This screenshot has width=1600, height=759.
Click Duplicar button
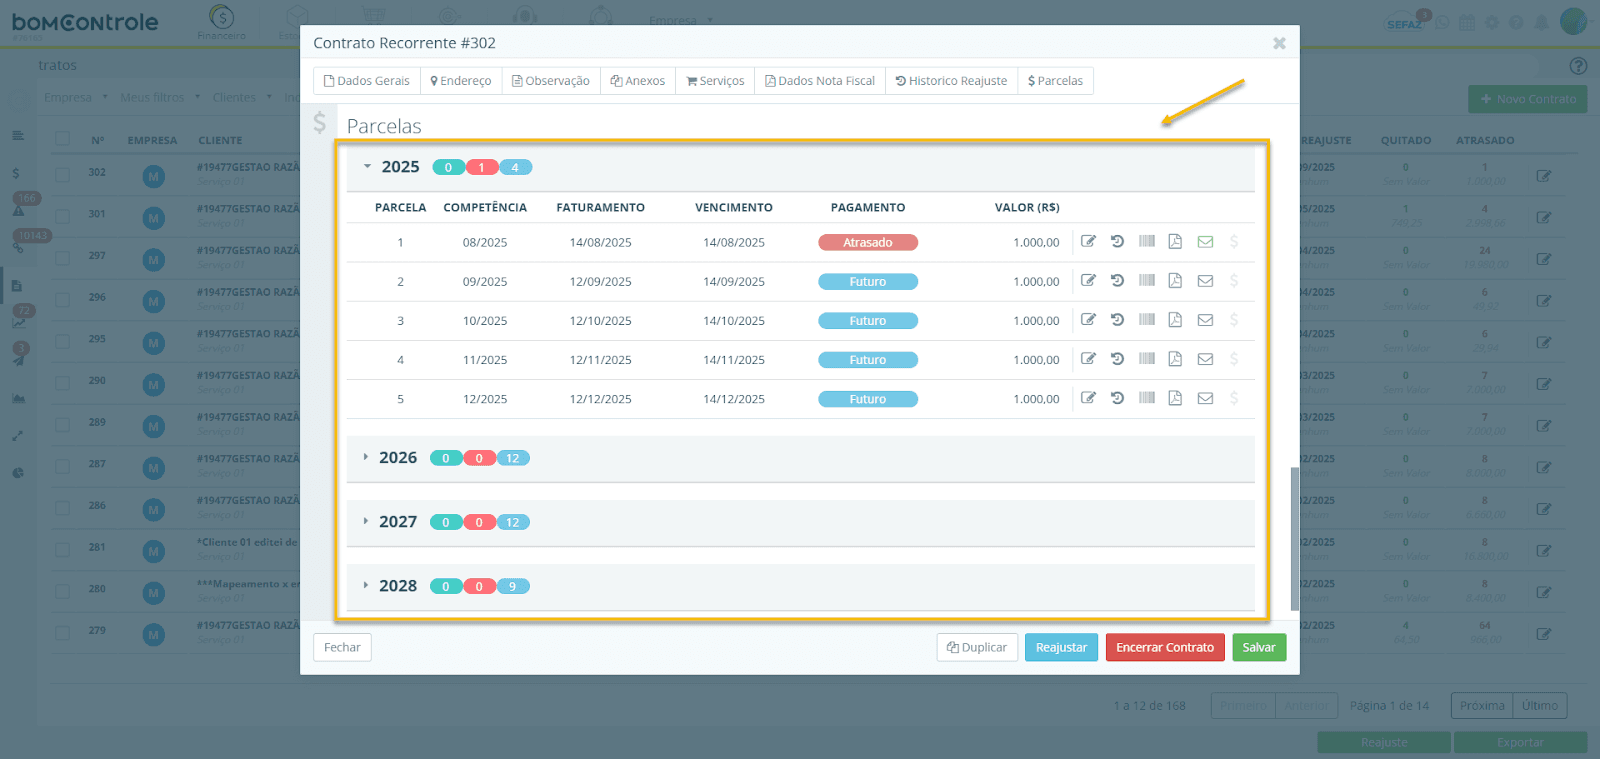pos(977,647)
